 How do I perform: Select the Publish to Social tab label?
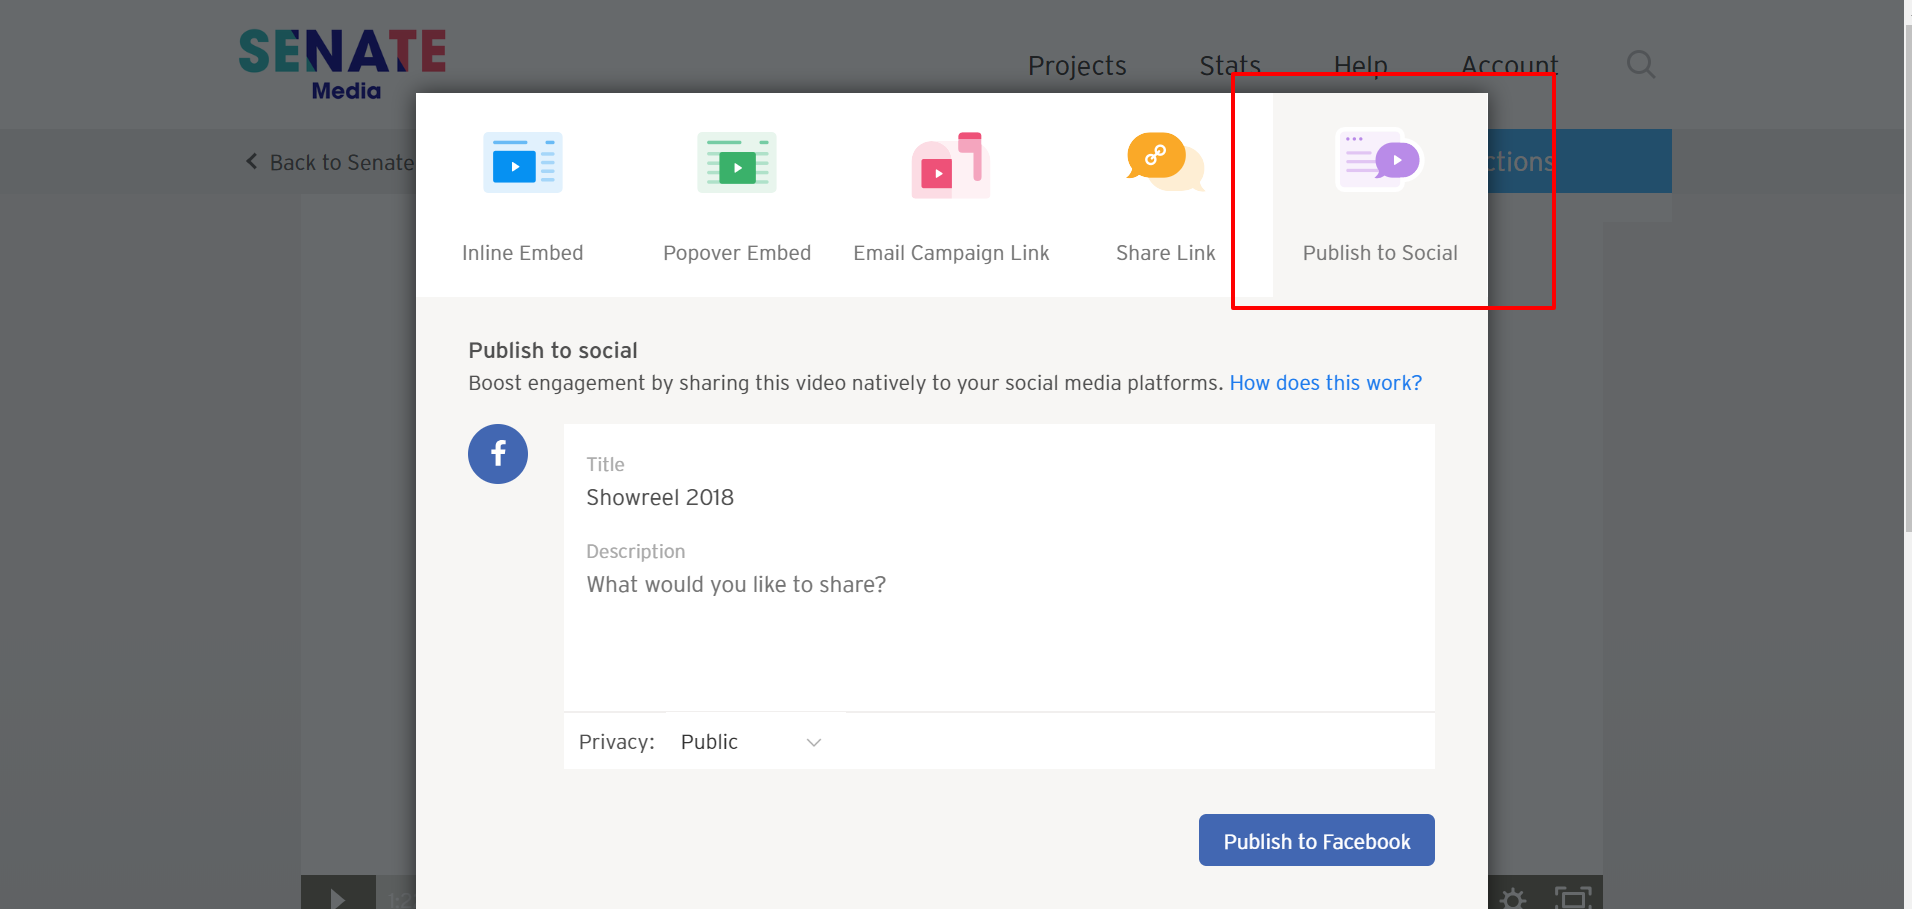pos(1380,253)
